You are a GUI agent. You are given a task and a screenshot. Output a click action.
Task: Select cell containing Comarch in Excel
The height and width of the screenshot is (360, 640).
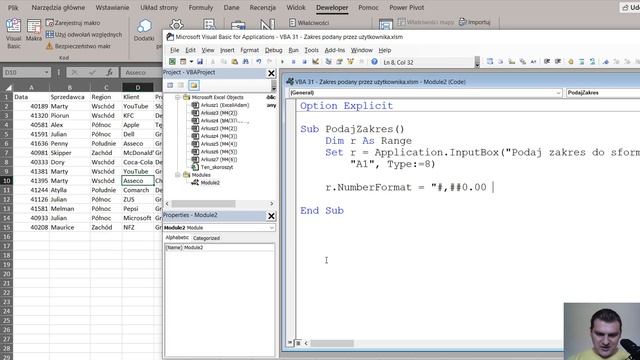pos(138,190)
